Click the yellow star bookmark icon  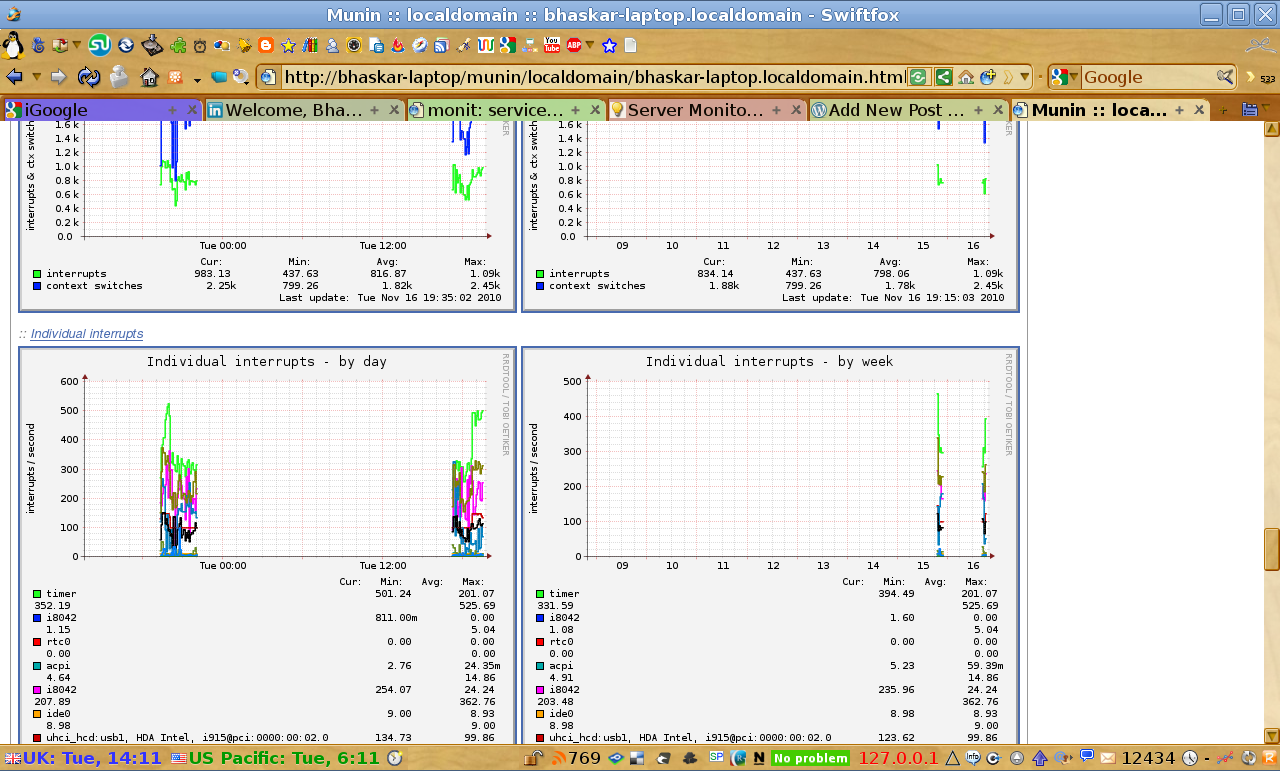click(288, 45)
